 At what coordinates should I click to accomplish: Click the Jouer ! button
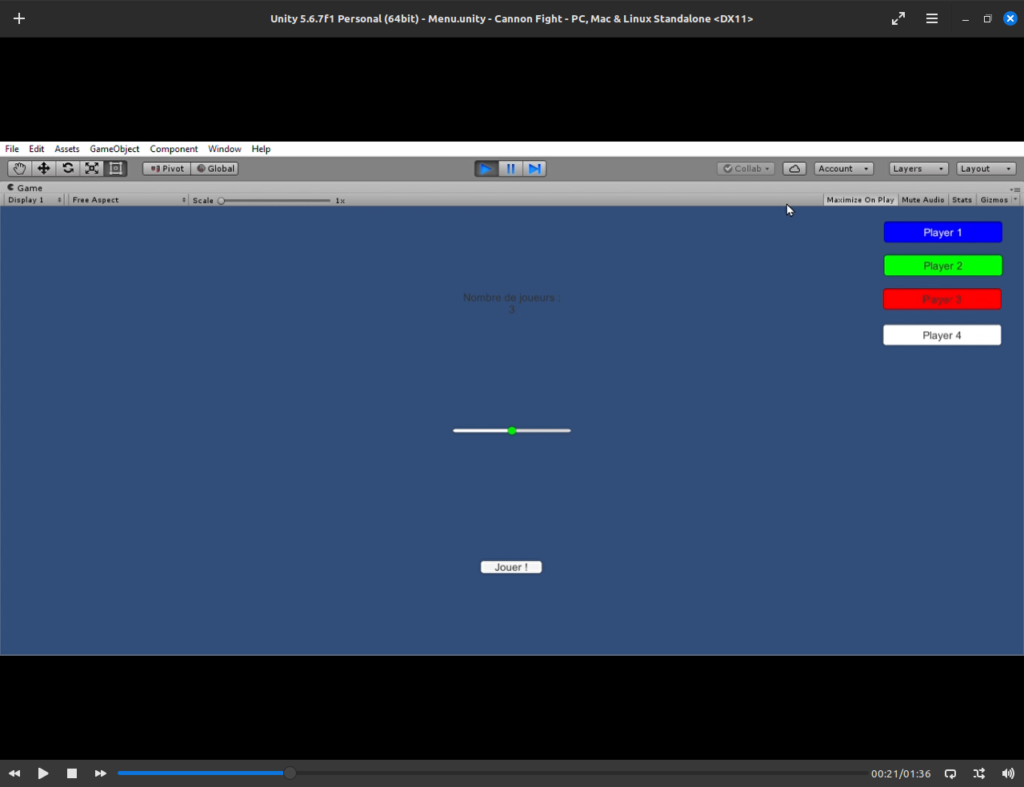coord(511,567)
